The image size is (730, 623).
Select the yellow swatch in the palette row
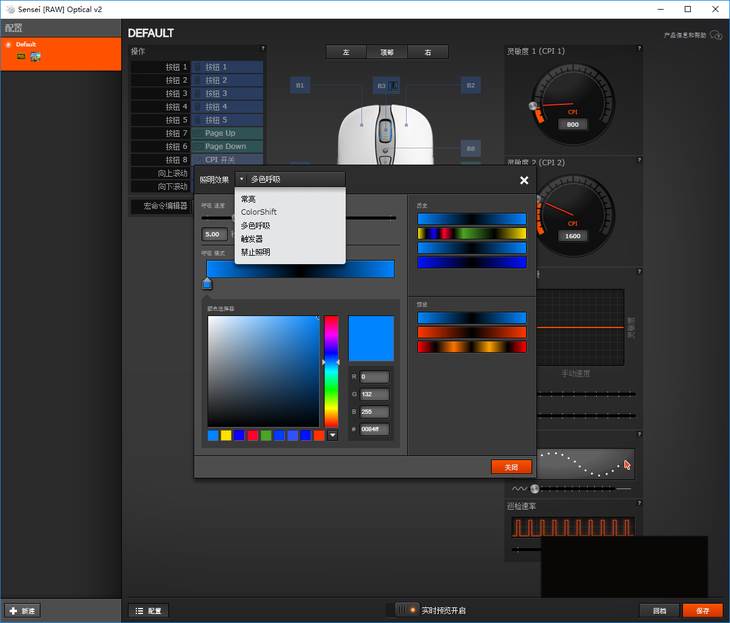[226, 435]
